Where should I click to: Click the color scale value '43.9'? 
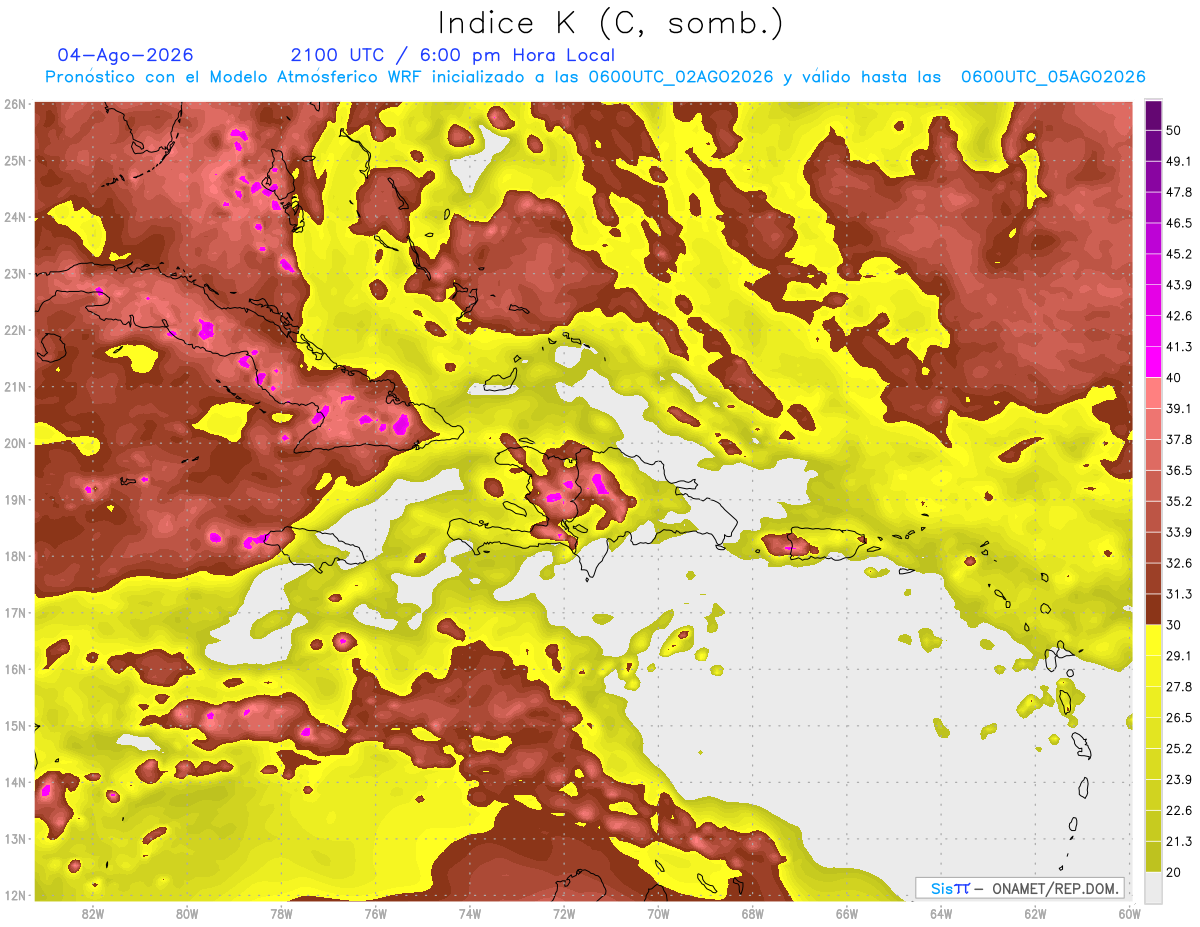pyautogui.click(x=1180, y=285)
